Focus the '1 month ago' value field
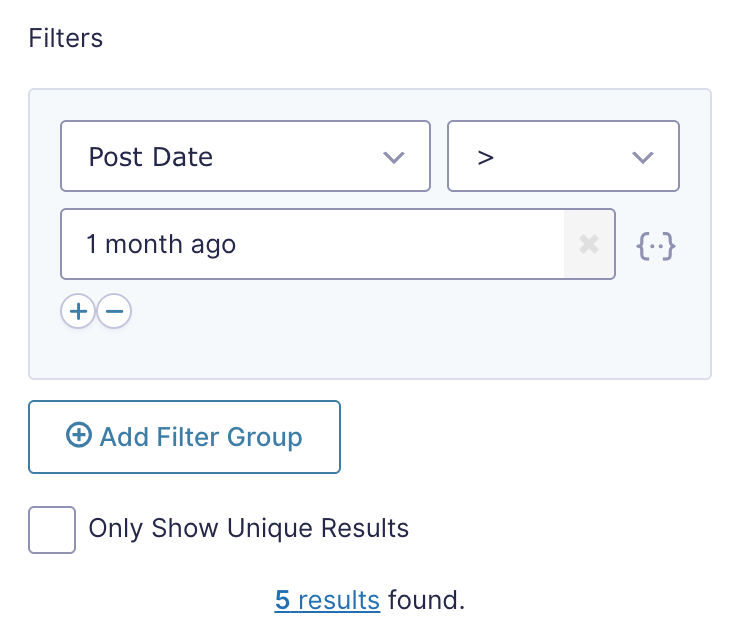This screenshot has height=641, width=740. (312, 244)
